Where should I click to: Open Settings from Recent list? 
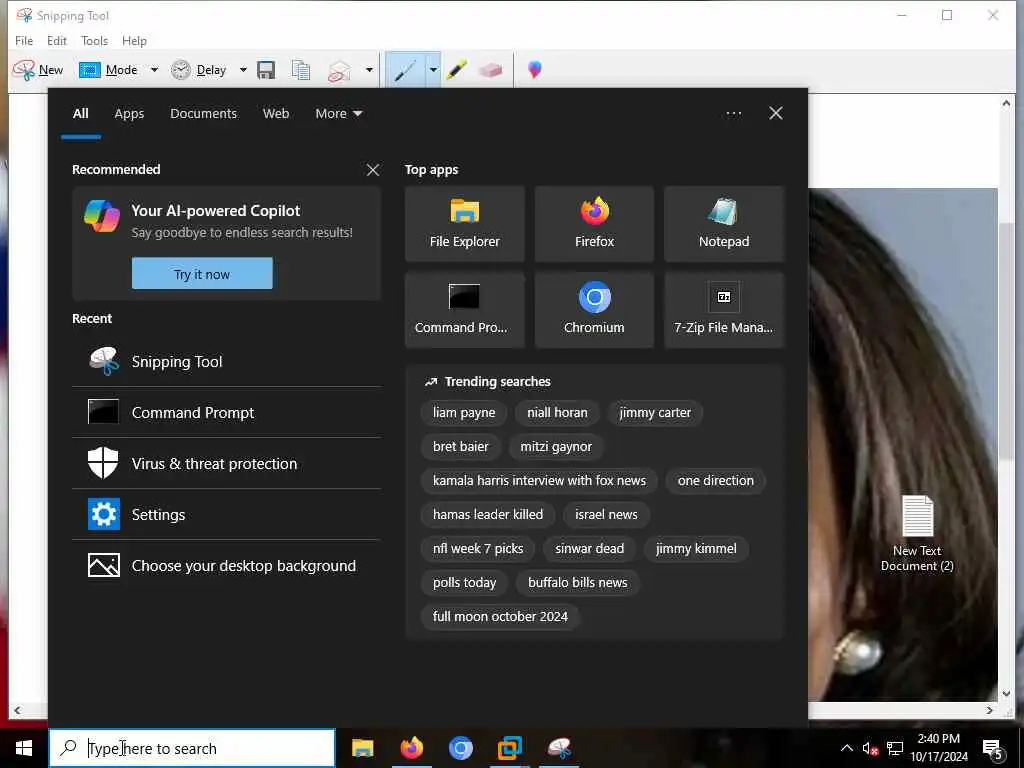click(226, 515)
